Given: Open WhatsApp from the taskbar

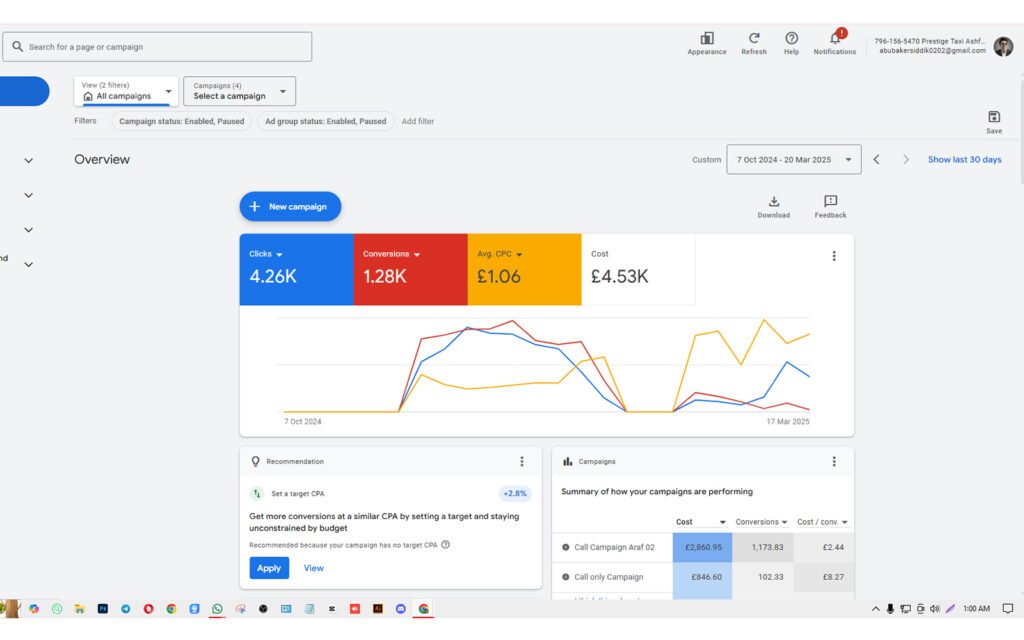Looking at the screenshot, I should tap(217, 608).
